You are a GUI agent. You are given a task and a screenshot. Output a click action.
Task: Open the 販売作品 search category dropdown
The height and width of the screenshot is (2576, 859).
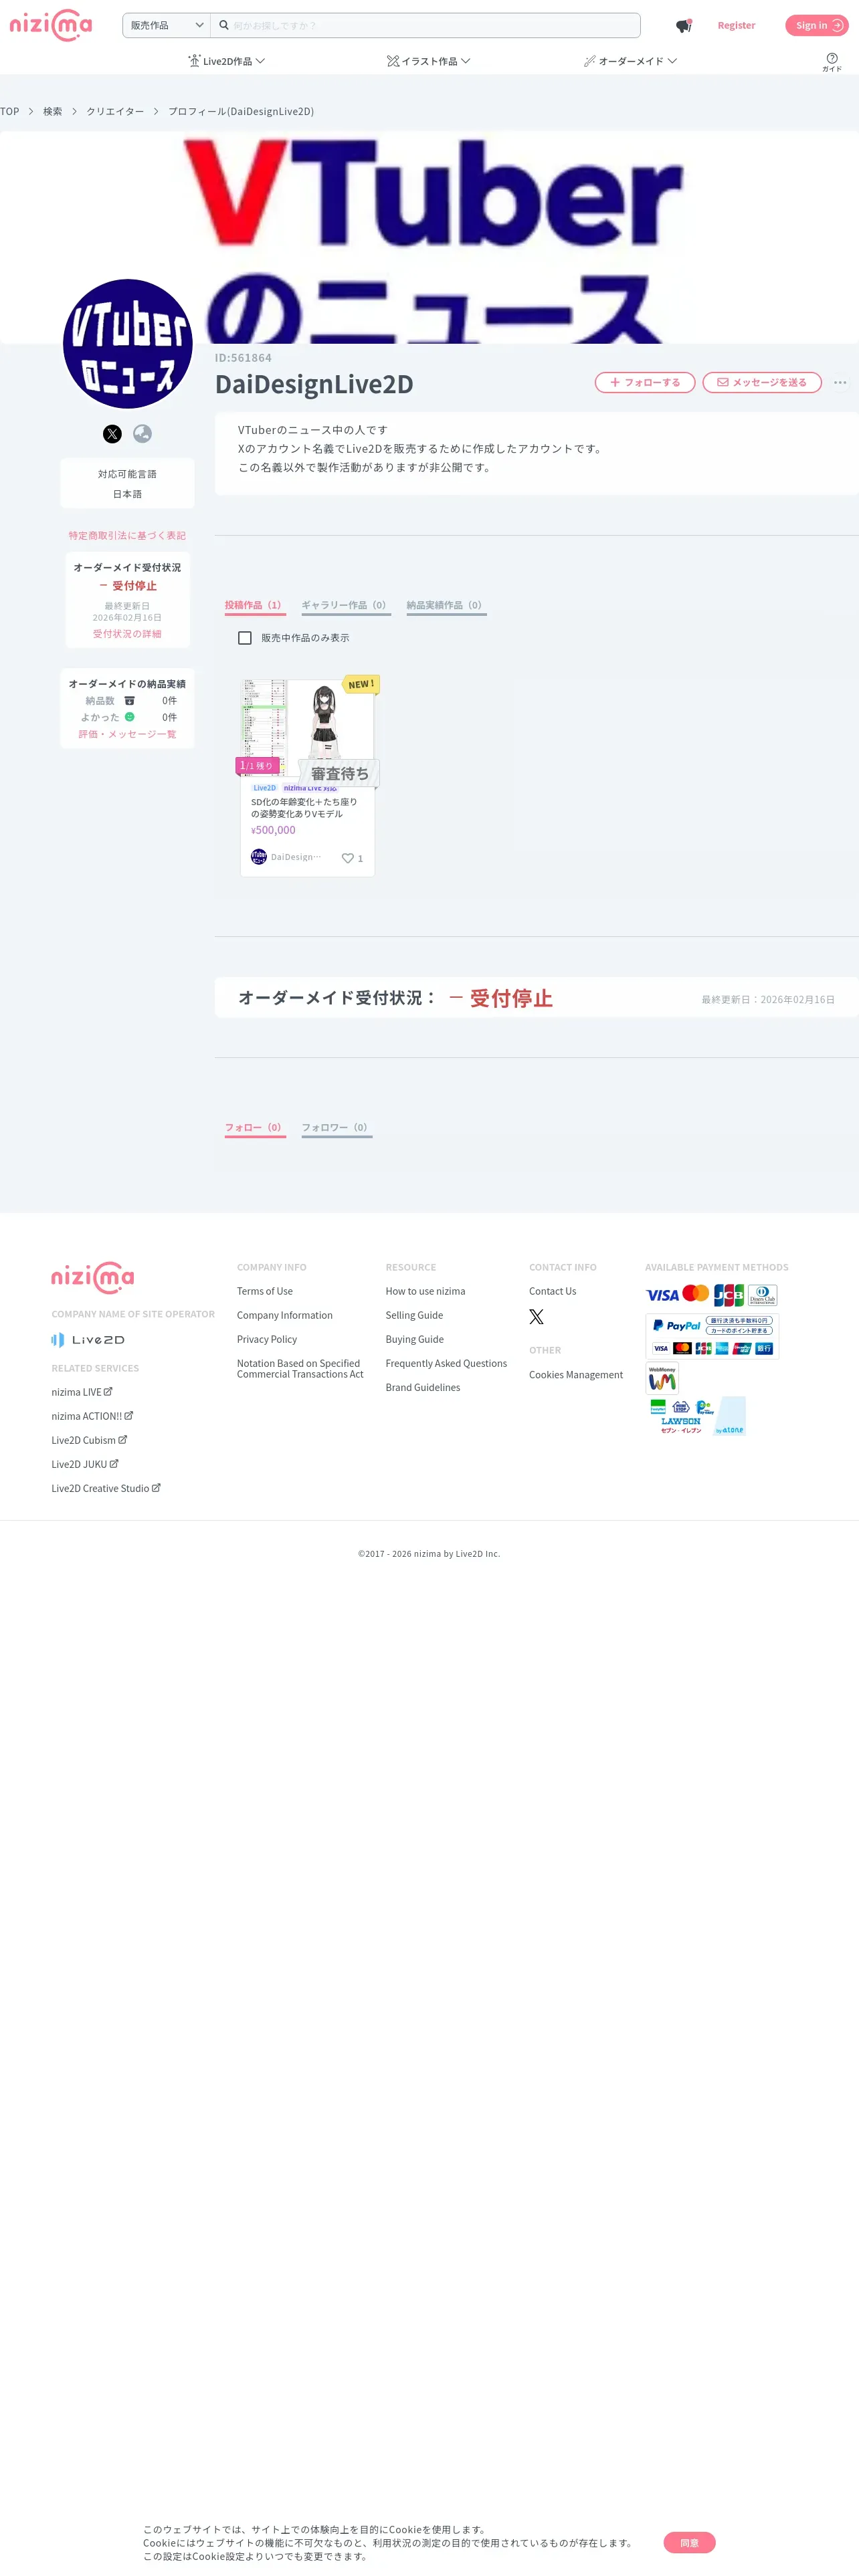click(x=166, y=25)
